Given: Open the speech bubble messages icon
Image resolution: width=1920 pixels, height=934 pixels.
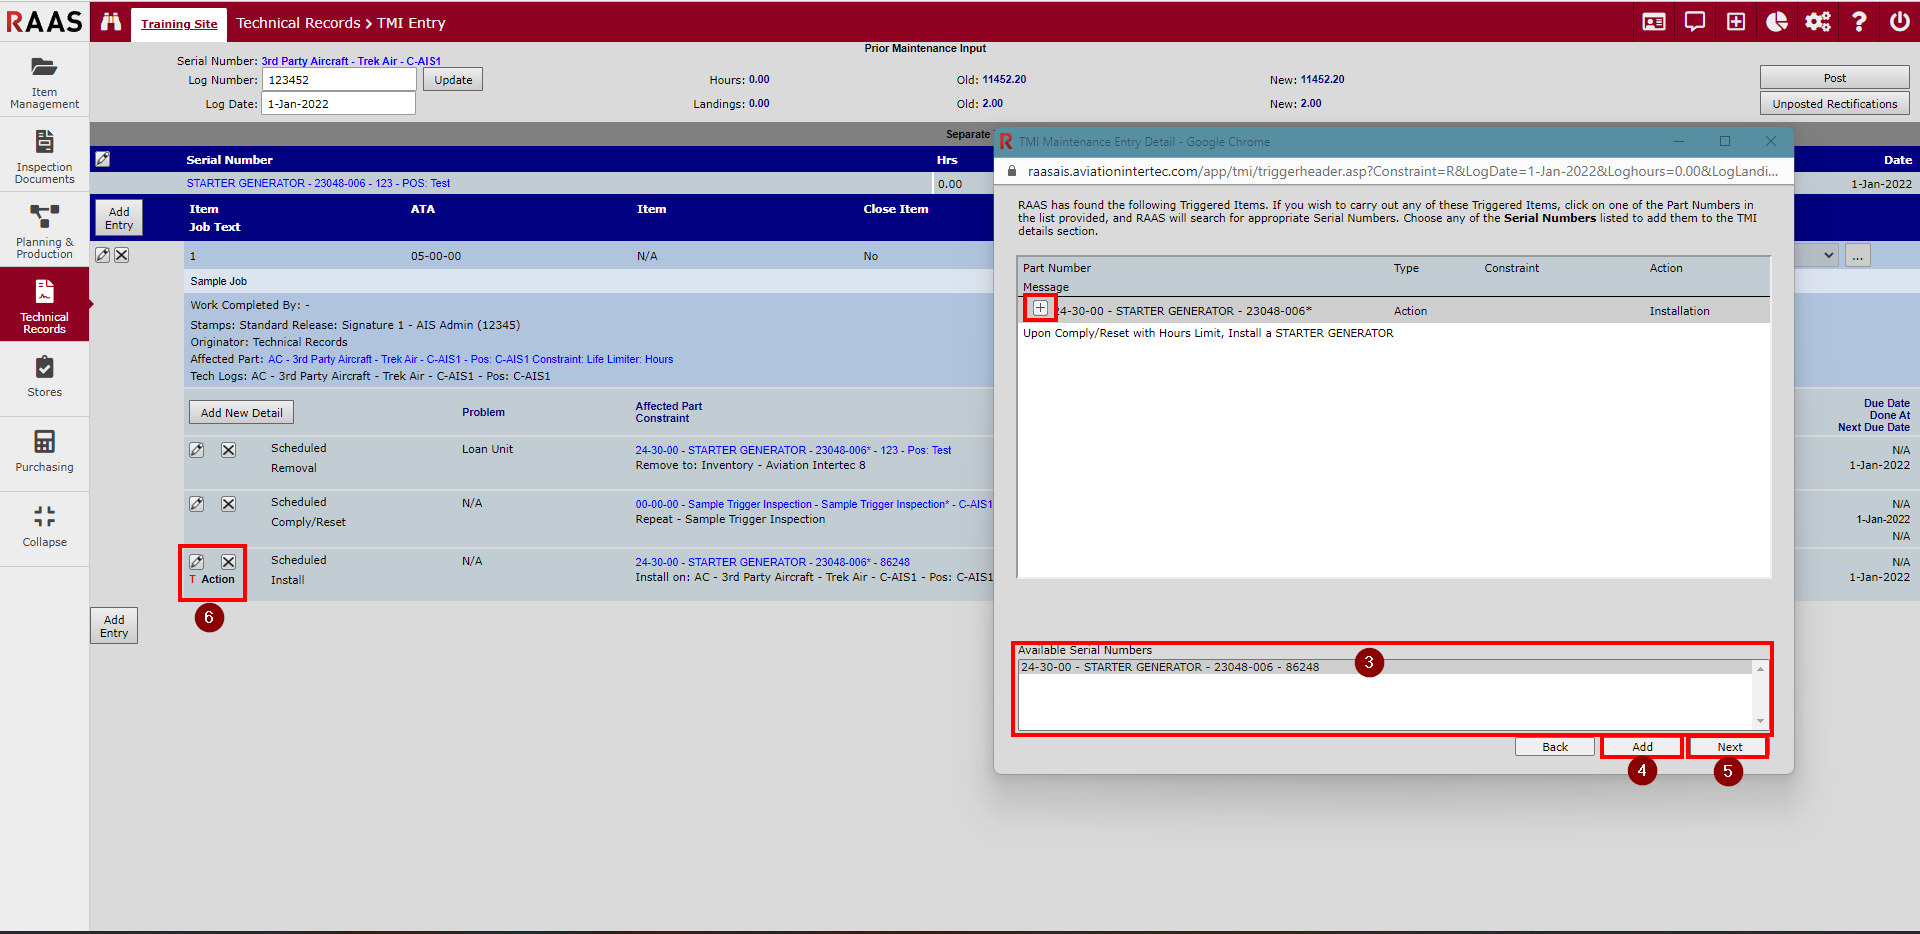Looking at the screenshot, I should (x=1695, y=22).
